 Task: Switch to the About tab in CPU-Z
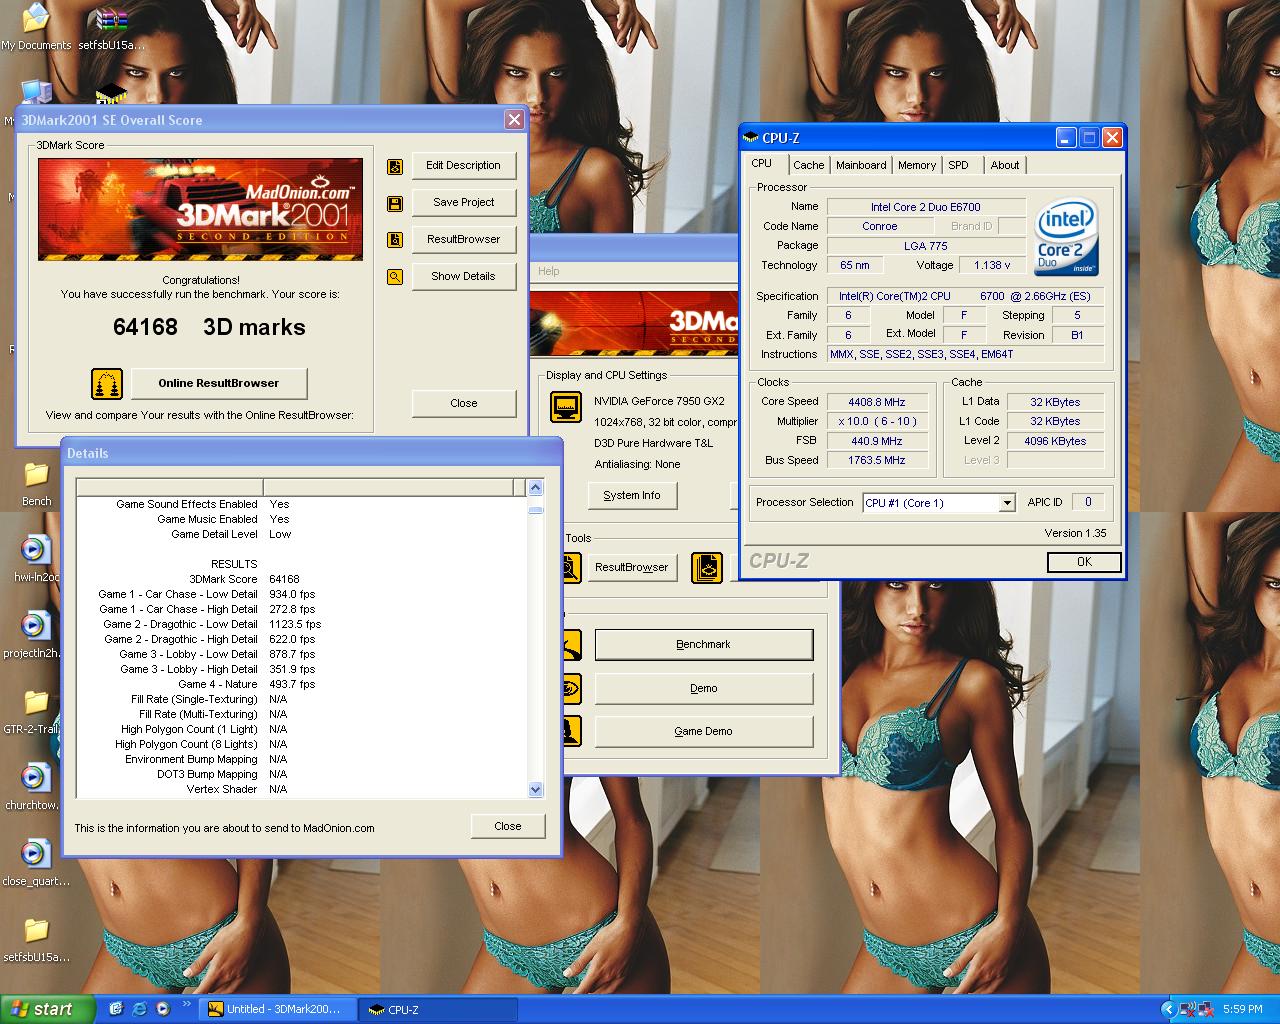1005,166
